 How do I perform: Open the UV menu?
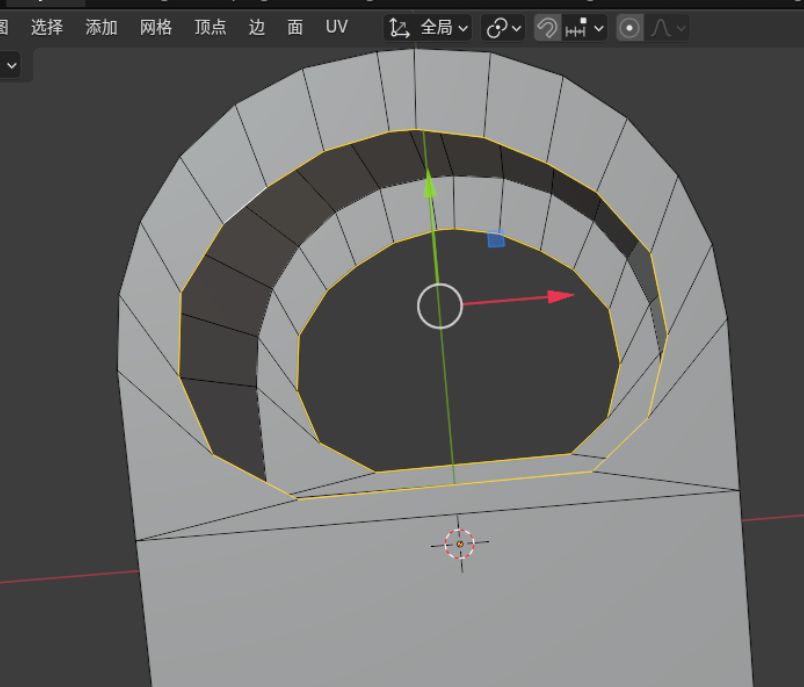[336, 27]
